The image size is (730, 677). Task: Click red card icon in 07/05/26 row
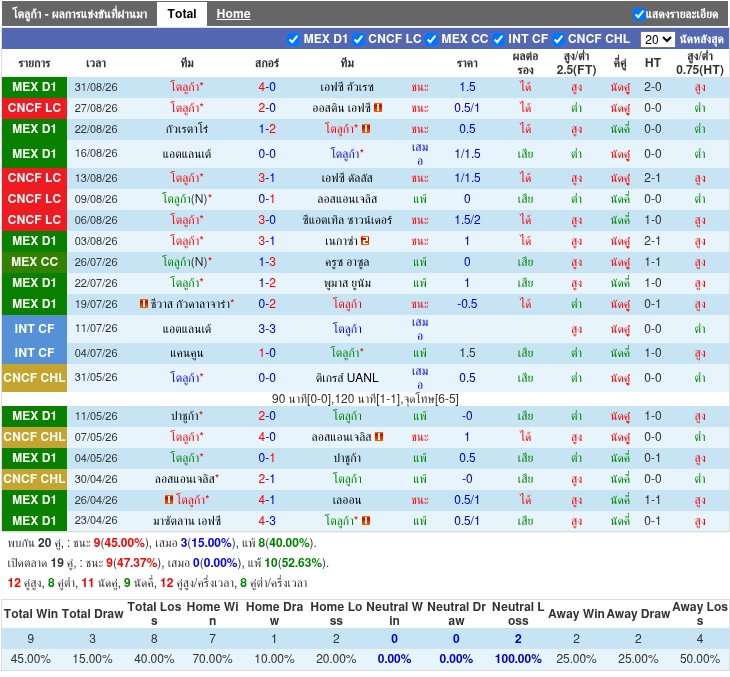click(x=379, y=437)
